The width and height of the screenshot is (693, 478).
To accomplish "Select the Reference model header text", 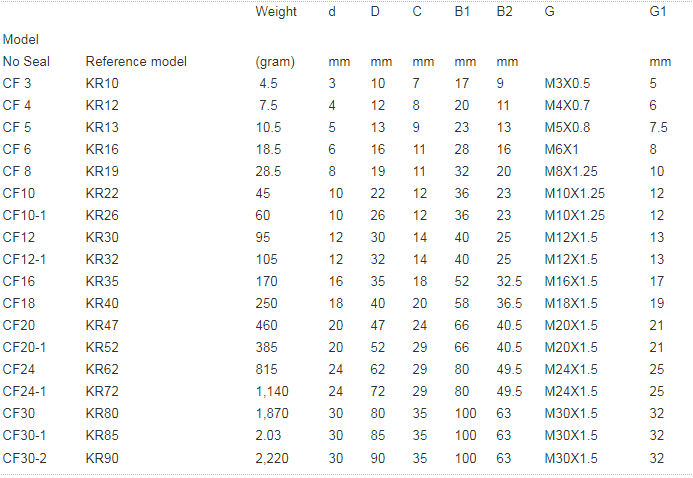I will click(x=136, y=61).
